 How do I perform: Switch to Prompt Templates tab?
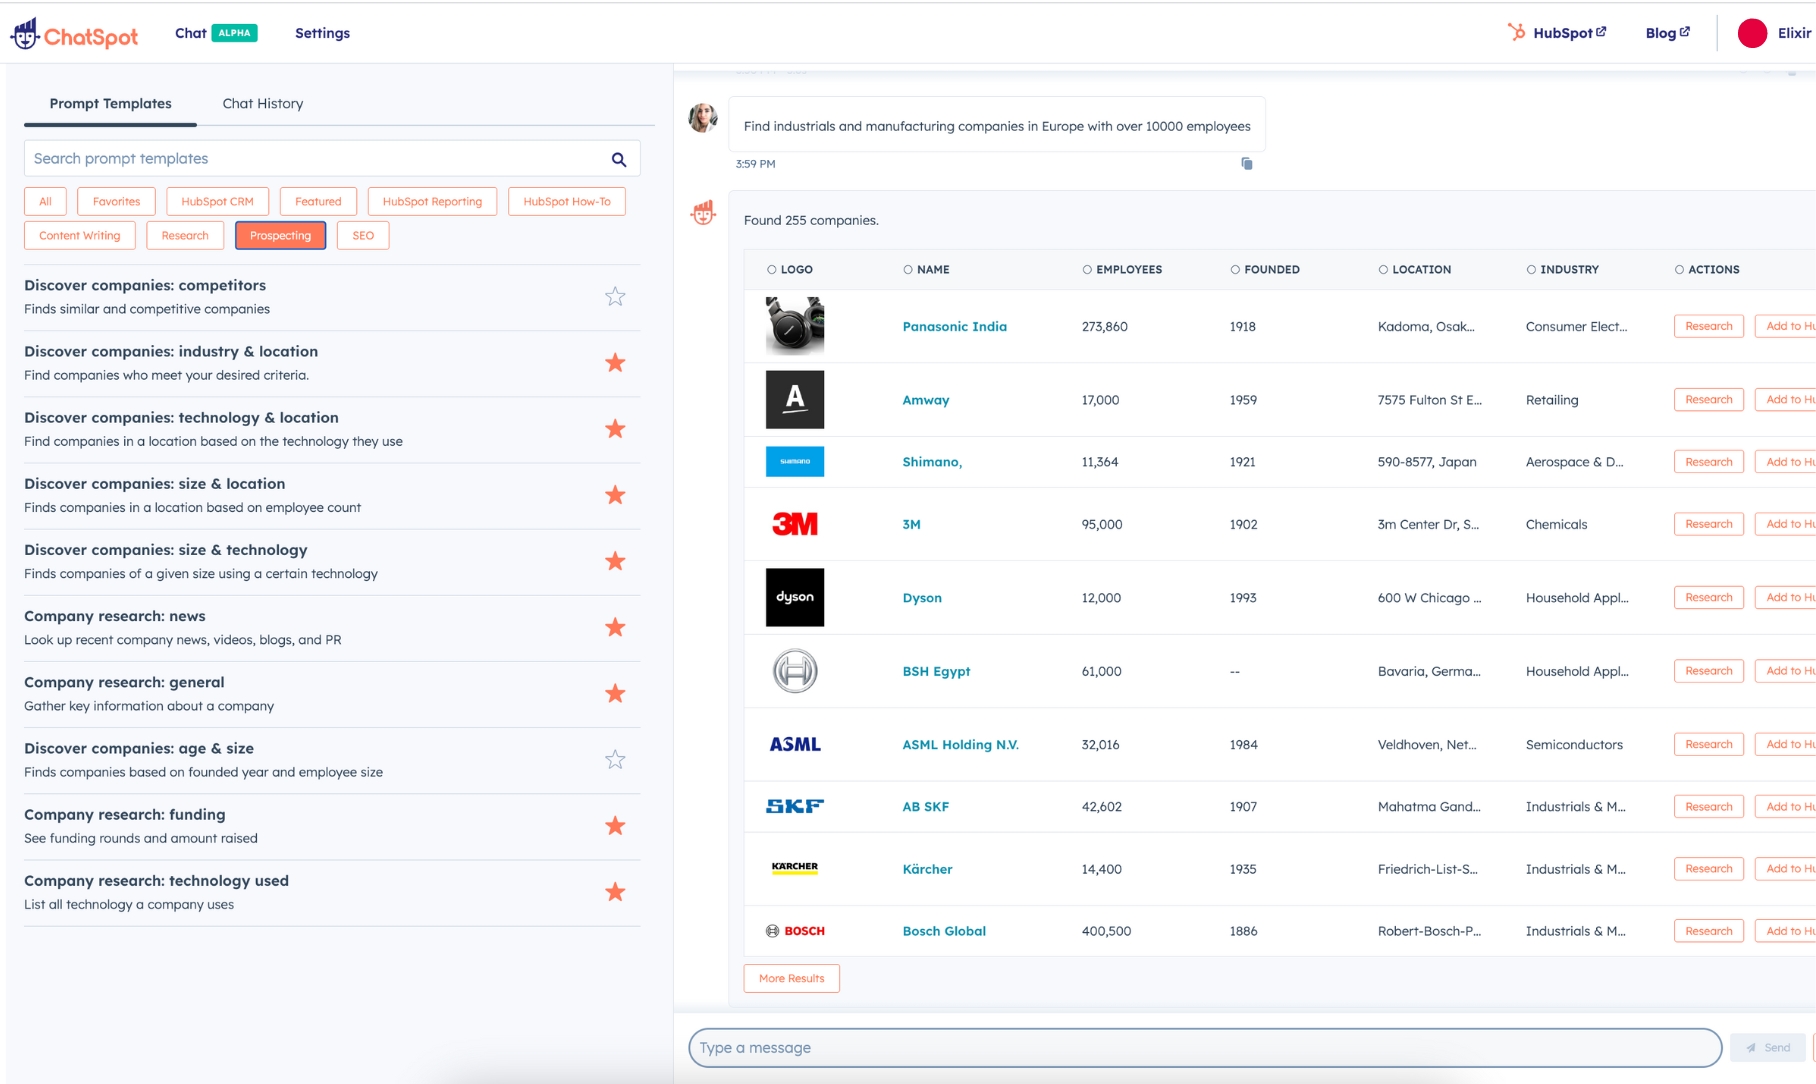pyautogui.click(x=111, y=104)
